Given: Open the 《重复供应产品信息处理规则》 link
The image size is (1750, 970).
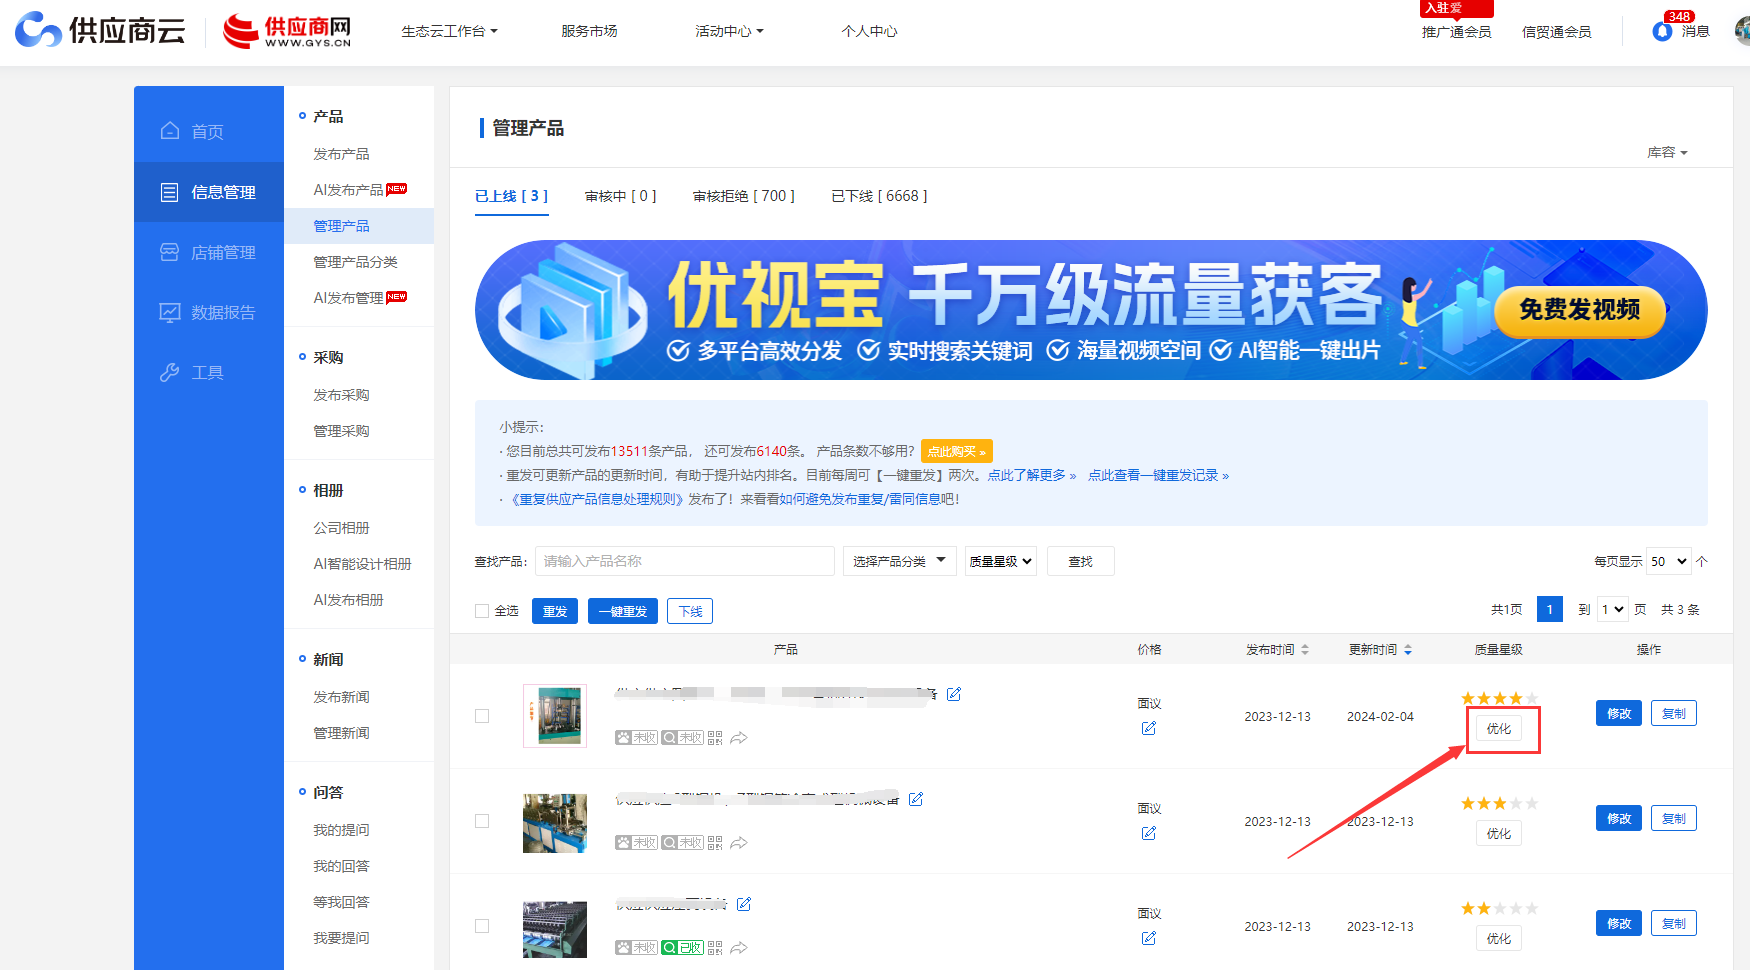Looking at the screenshot, I should pyautogui.click(x=596, y=499).
